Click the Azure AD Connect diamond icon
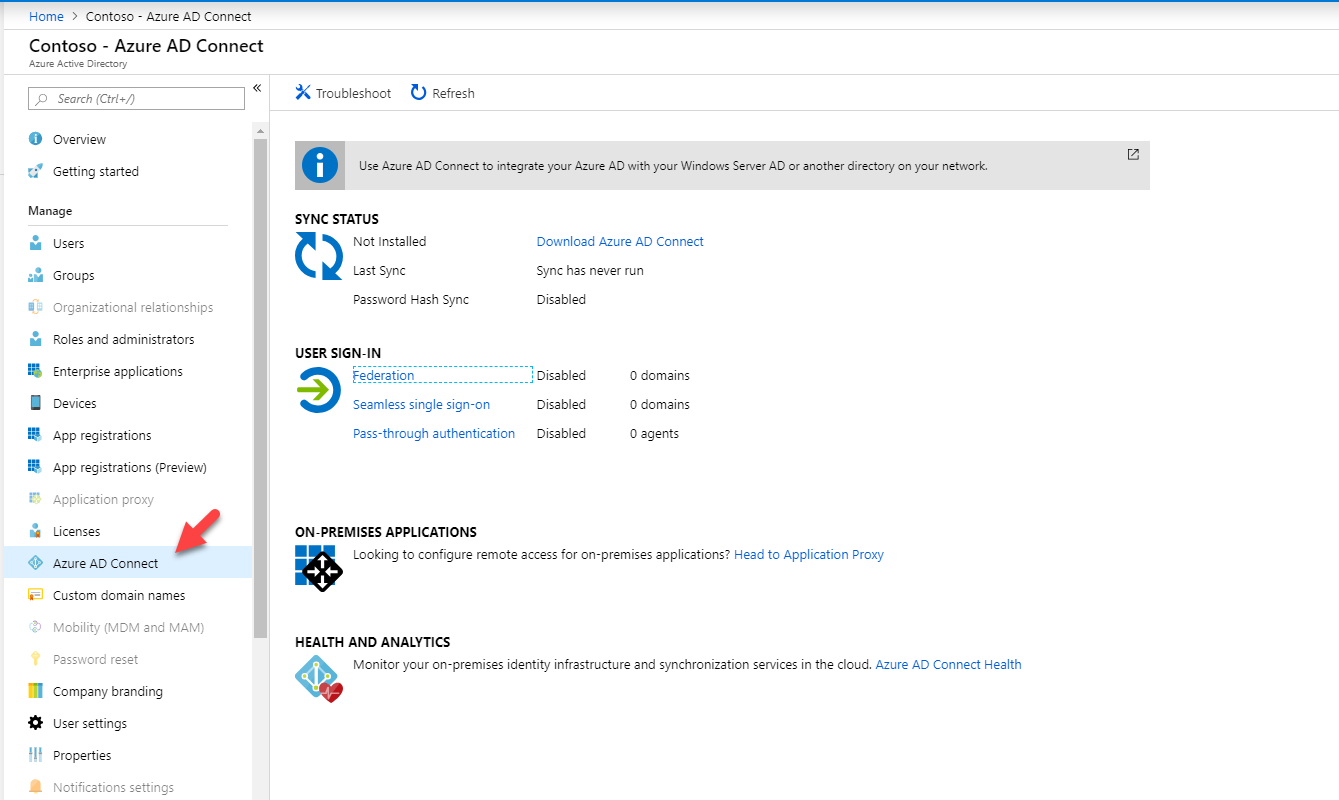Image resolution: width=1339 pixels, height=800 pixels. (36, 563)
